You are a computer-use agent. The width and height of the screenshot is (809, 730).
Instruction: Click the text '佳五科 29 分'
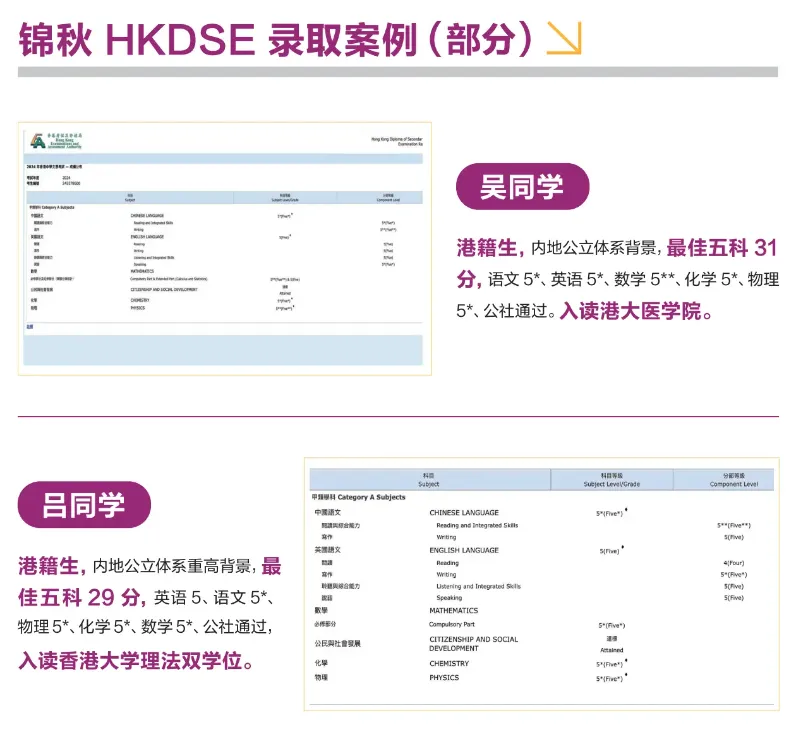click(79, 597)
